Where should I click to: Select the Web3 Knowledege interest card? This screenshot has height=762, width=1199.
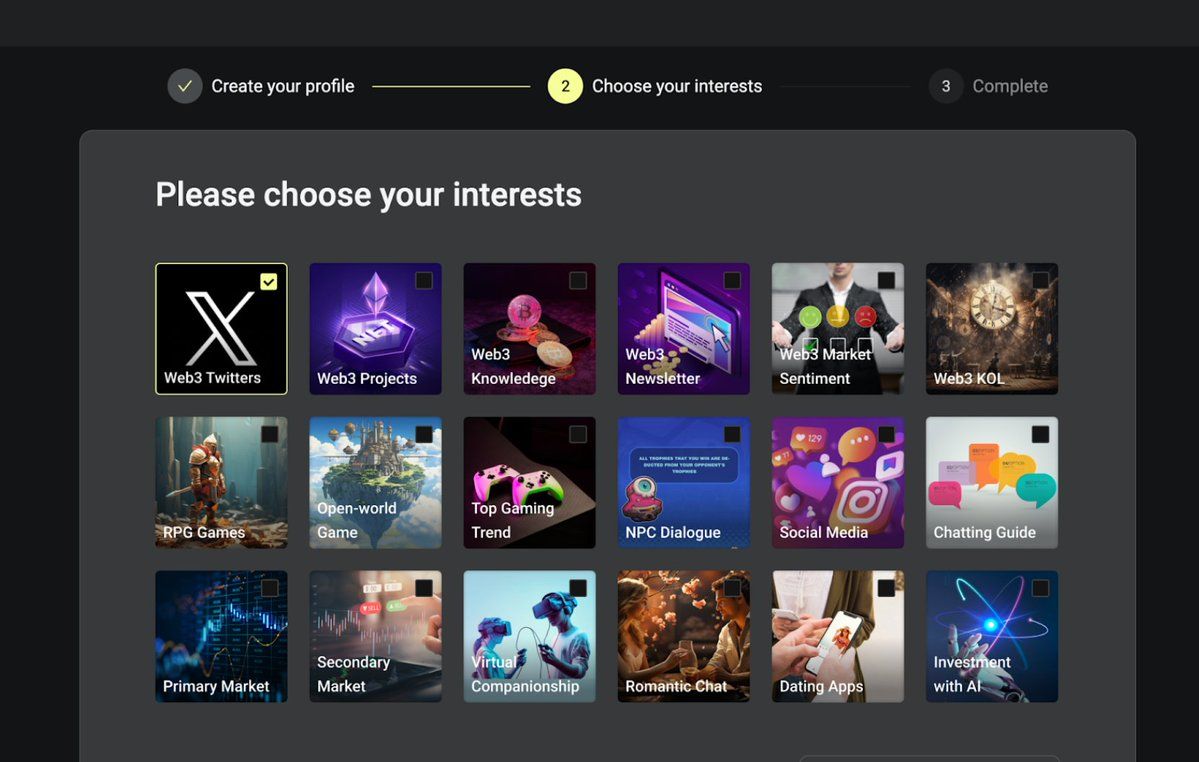529,329
